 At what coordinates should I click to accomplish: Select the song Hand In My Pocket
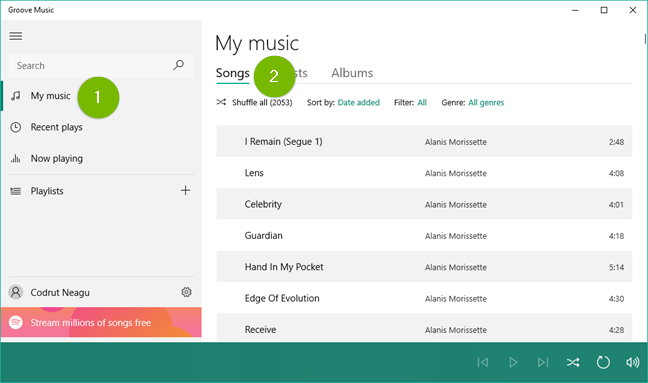point(424,267)
